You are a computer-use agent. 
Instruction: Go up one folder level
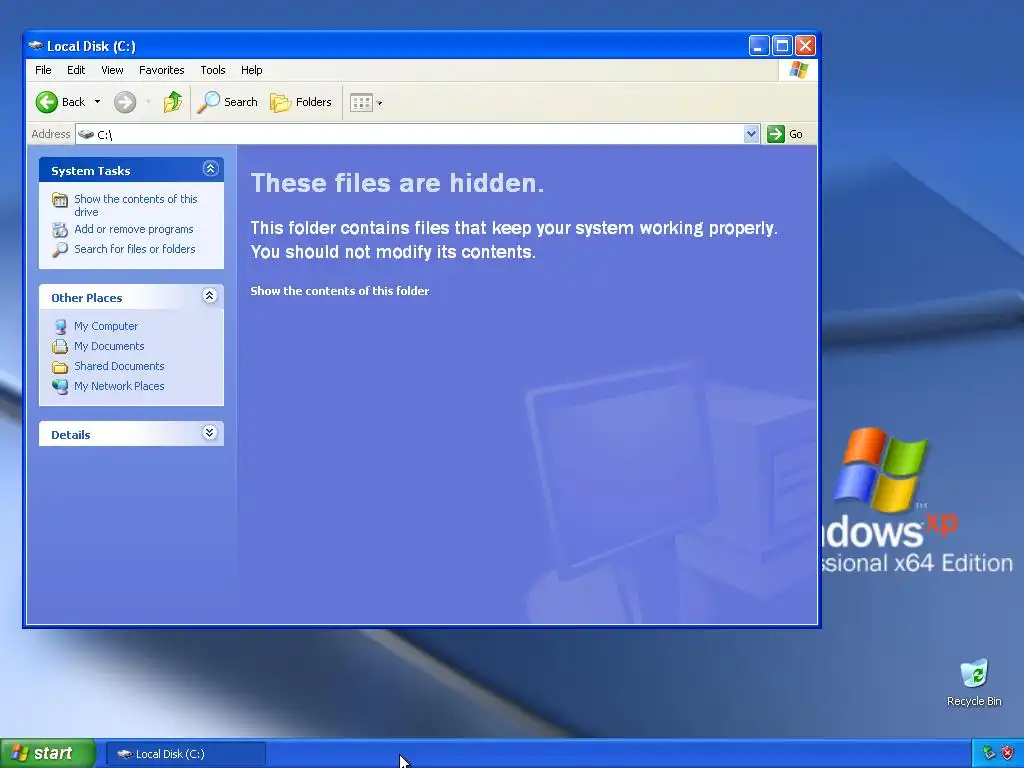click(x=173, y=102)
